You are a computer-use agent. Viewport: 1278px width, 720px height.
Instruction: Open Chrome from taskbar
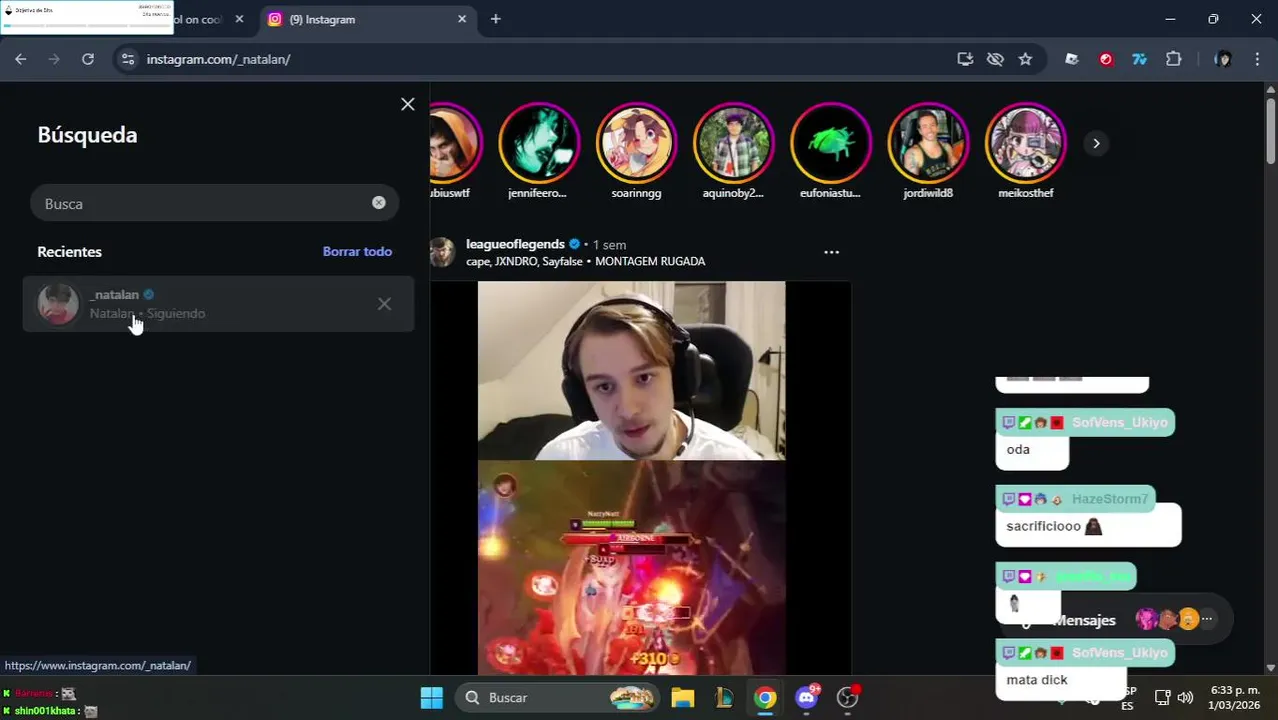765,697
